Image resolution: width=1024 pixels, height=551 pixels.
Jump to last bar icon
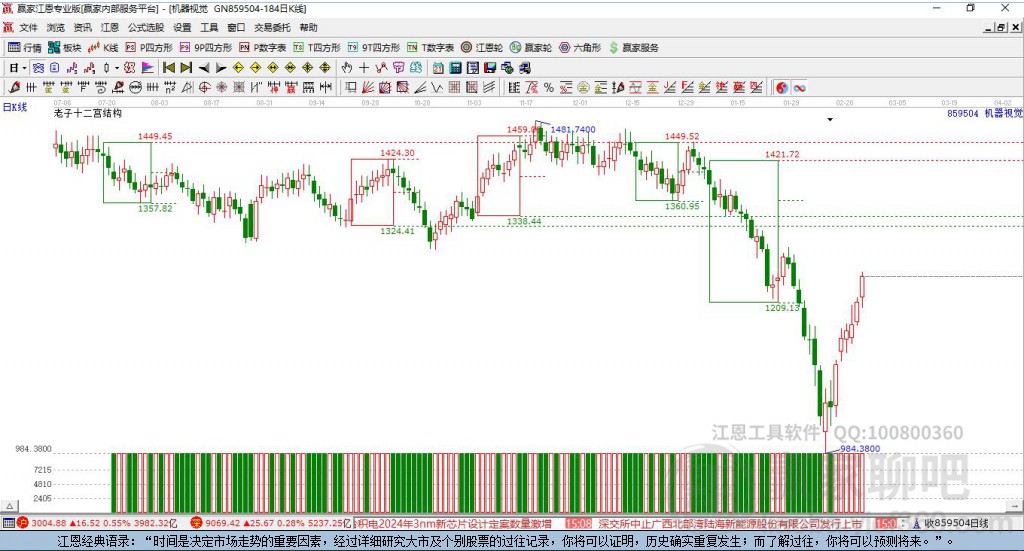tap(186, 68)
